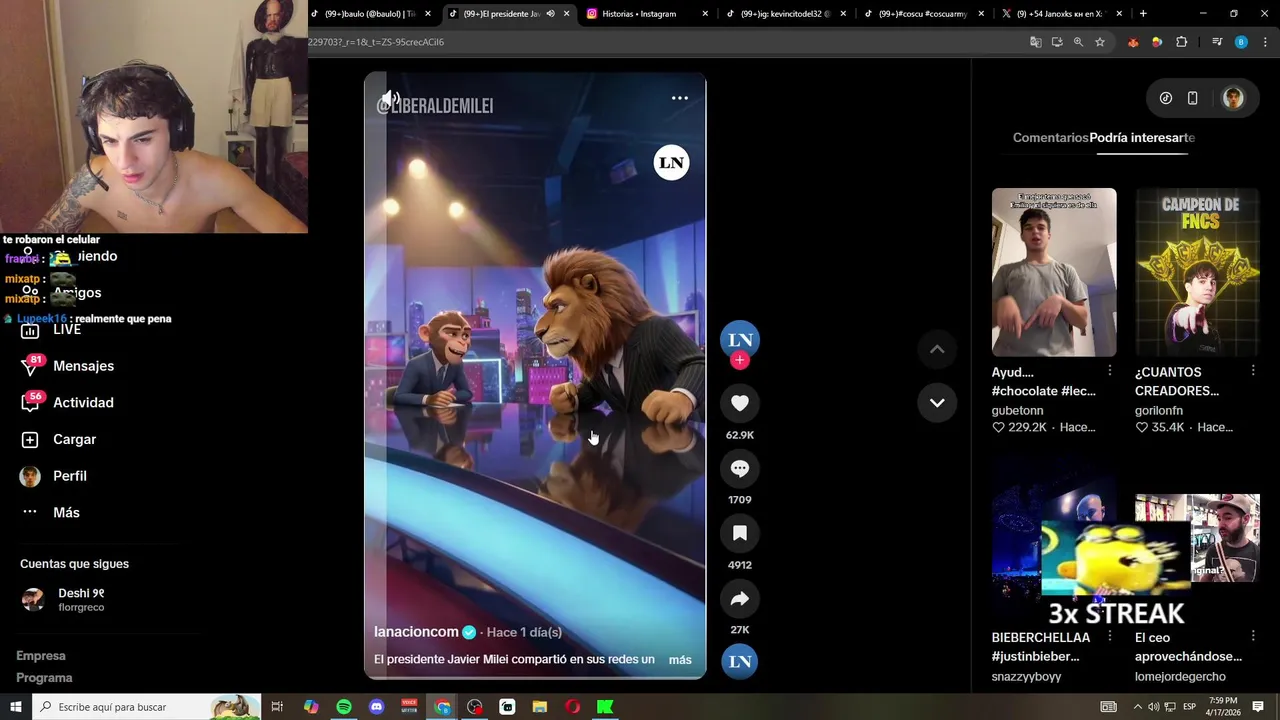Image resolution: width=1280 pixels, height=720 pixels.
Task: Click the browser address bar URL
Action: [x=376, y=42]
